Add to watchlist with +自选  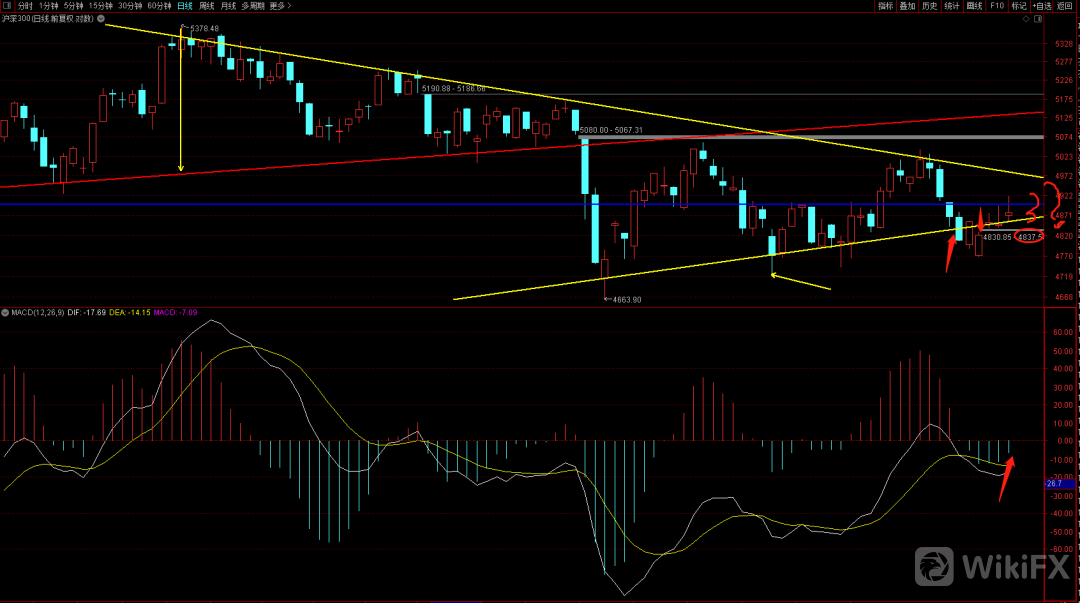[1043, 6]
